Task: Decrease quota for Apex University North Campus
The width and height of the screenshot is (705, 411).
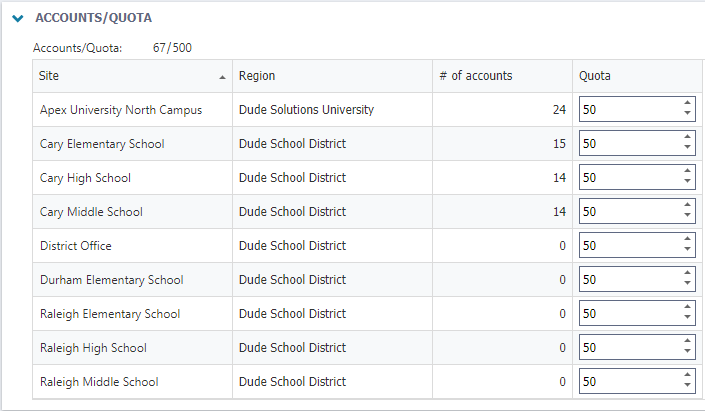Action: tap(687, 115)
